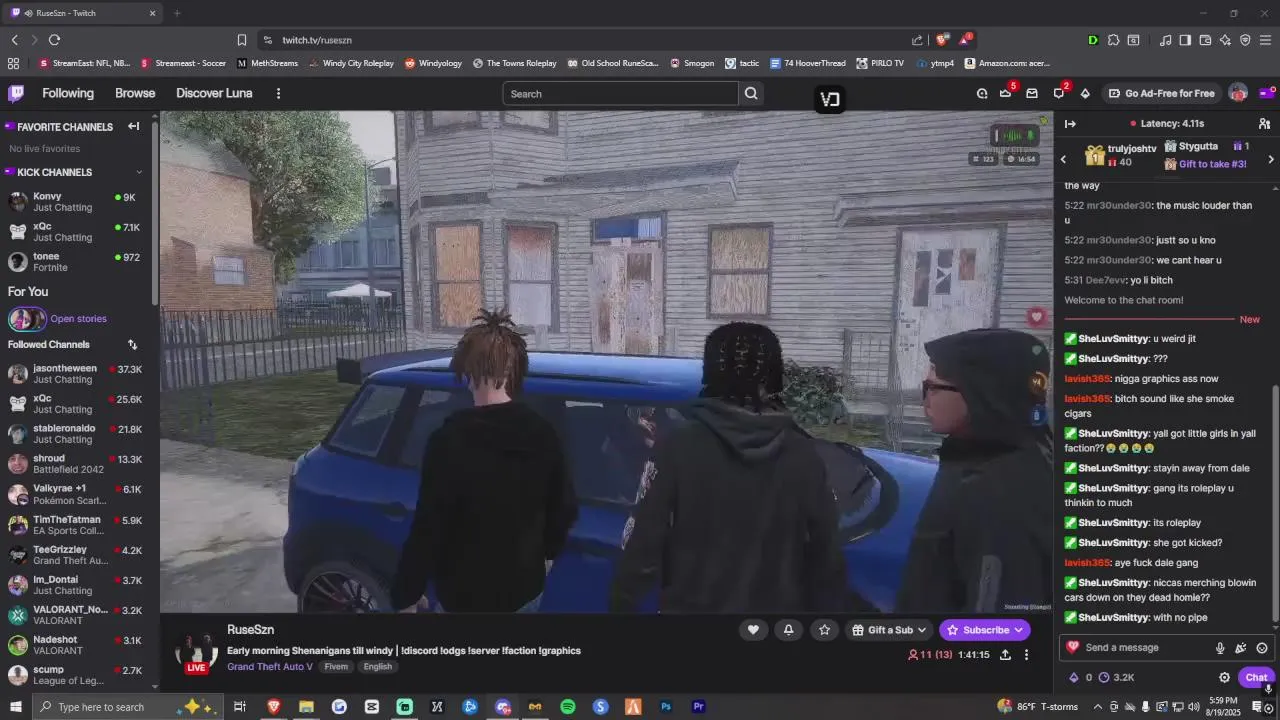
Task: Switch to the RuseSzn - Twitch browser tab
Action: (x=85, y=13)
